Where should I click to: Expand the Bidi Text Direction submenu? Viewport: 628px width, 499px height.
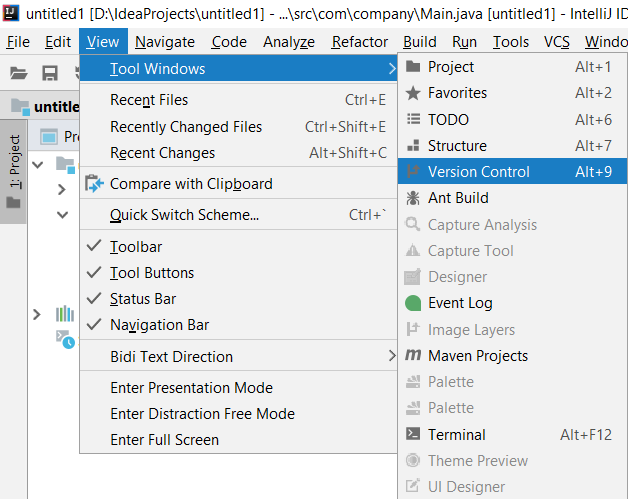238,356
